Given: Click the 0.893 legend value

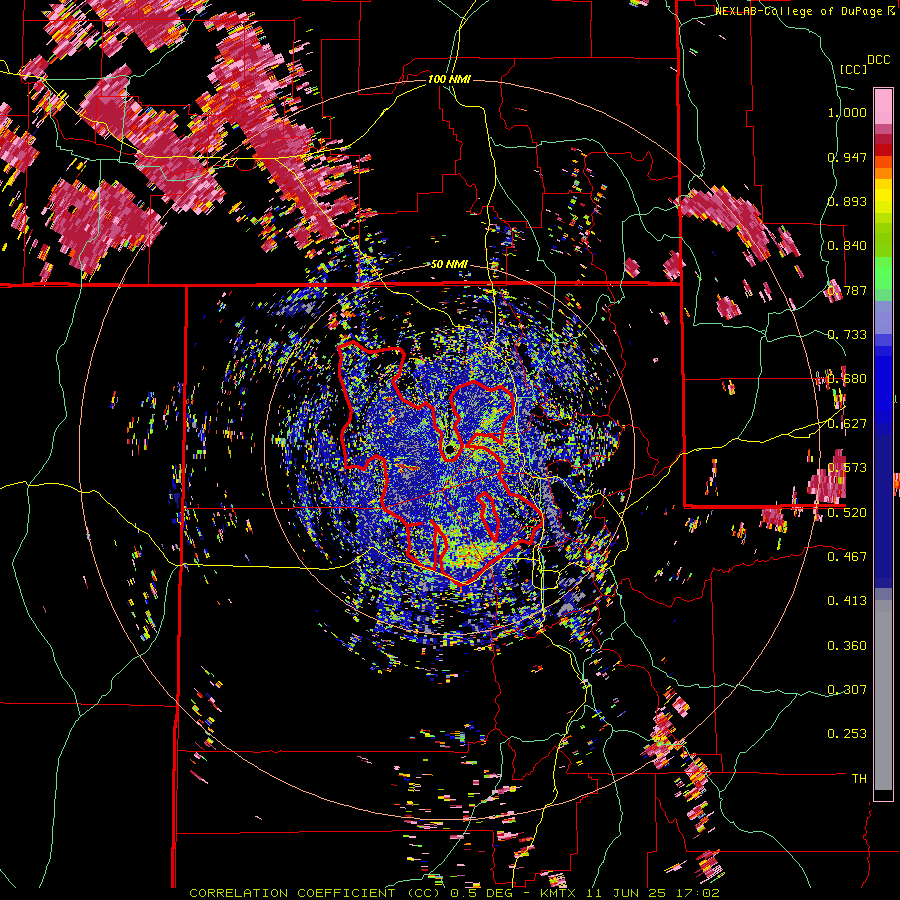Looking at the screenshot, I should [x=847, y=201].
